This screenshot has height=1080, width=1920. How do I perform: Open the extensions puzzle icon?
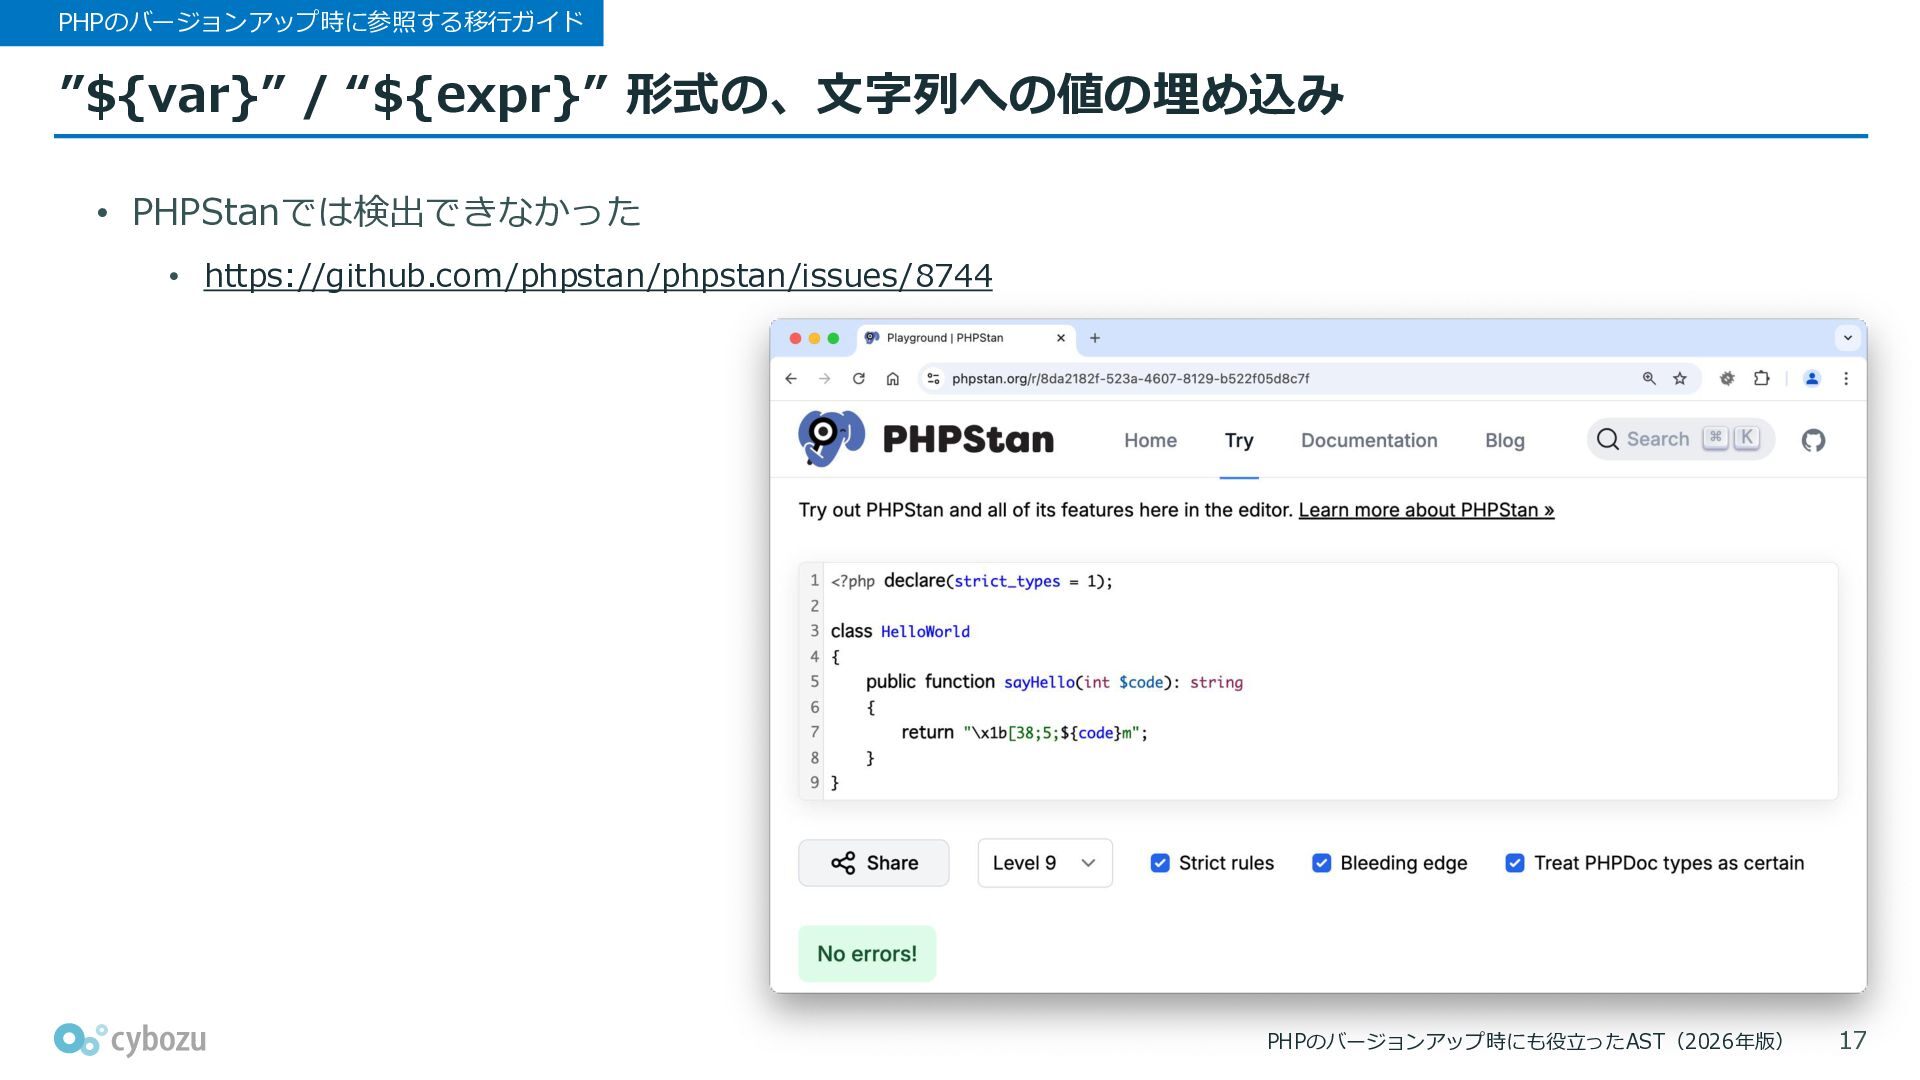click(1761, 379)
